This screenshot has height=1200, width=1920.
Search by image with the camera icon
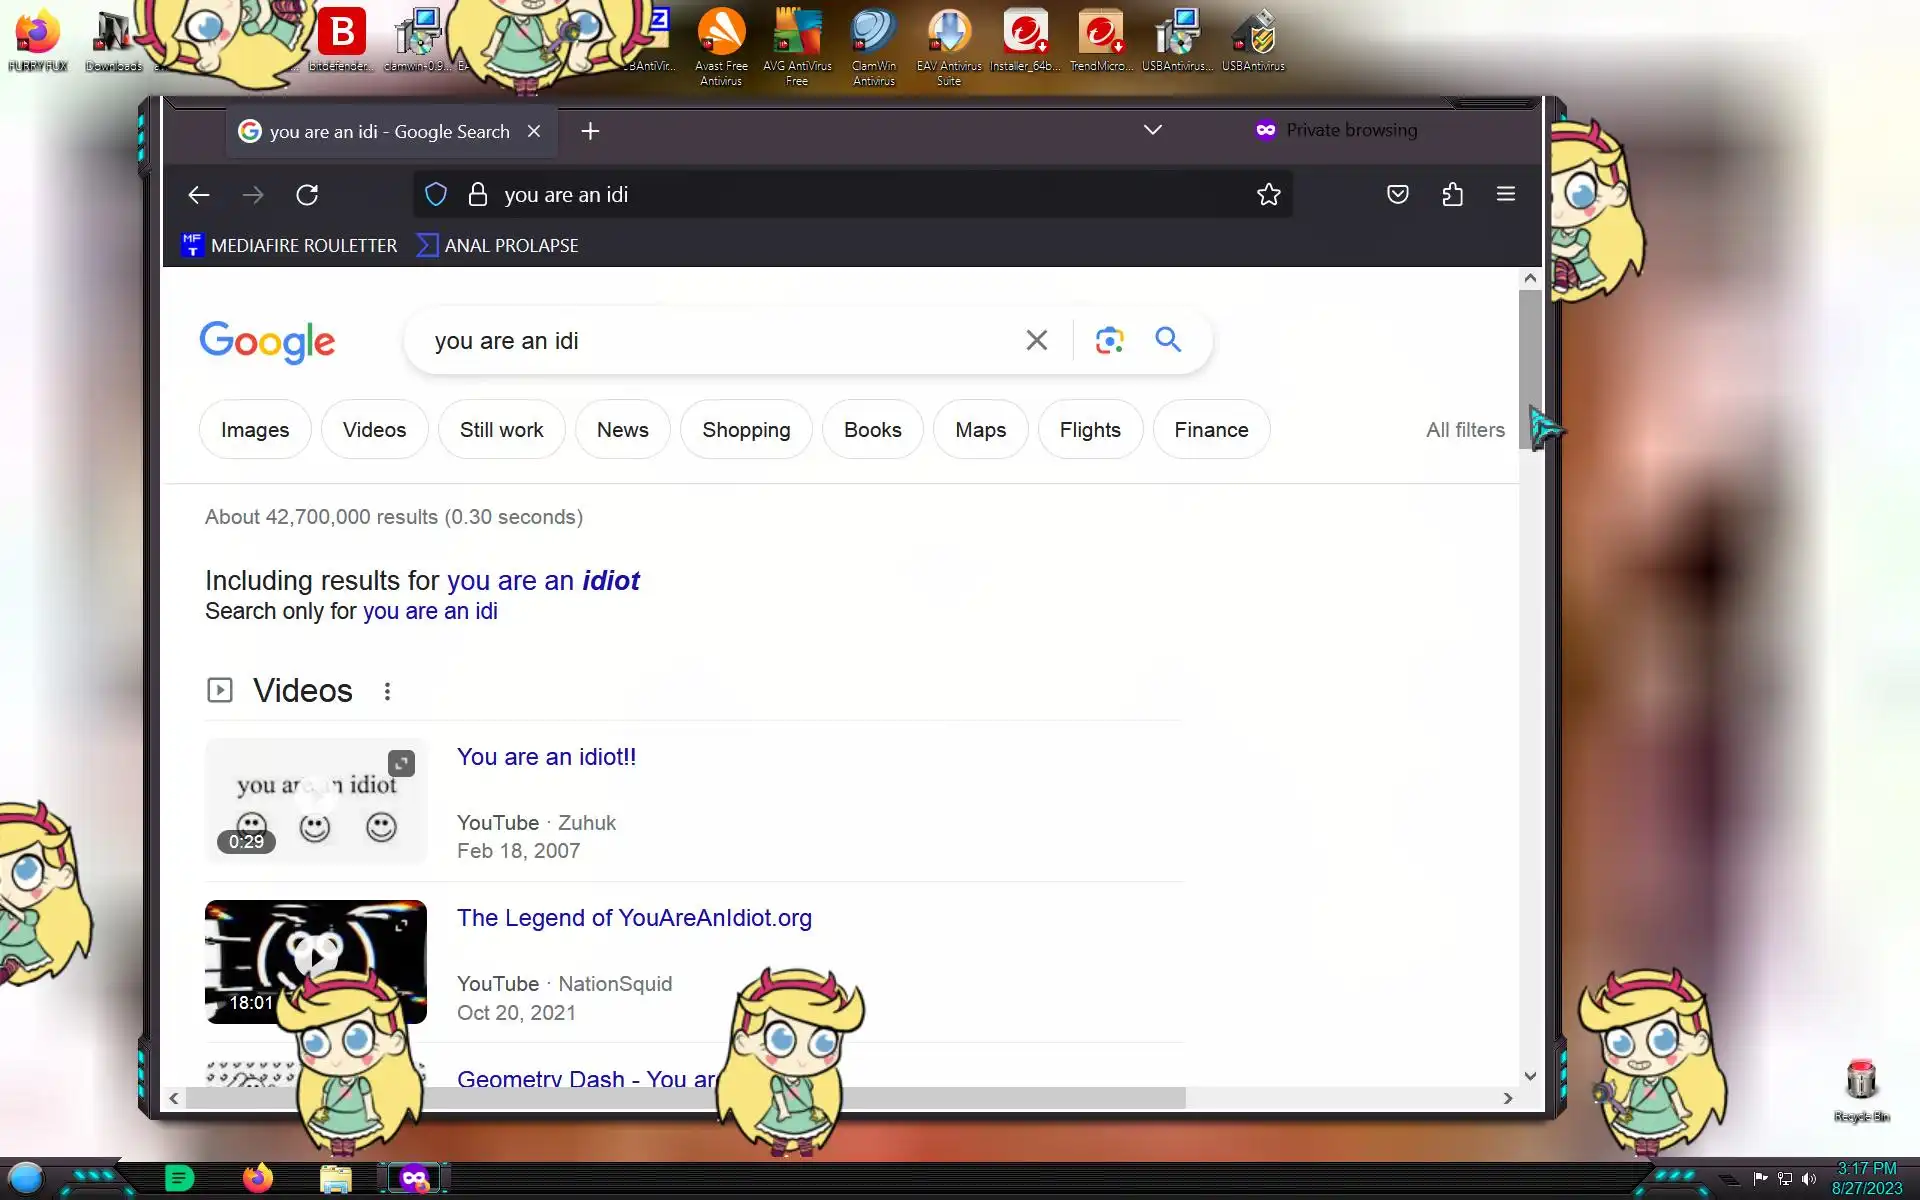coord(1109,341)
